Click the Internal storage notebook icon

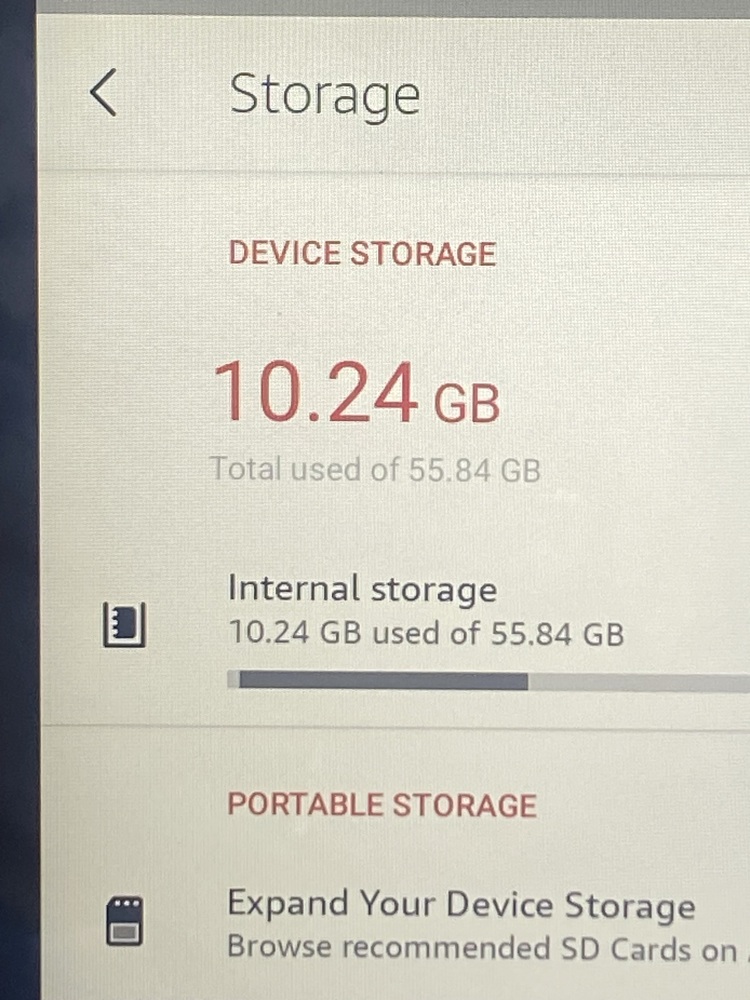pyautogui.click(x=124, y=625)
